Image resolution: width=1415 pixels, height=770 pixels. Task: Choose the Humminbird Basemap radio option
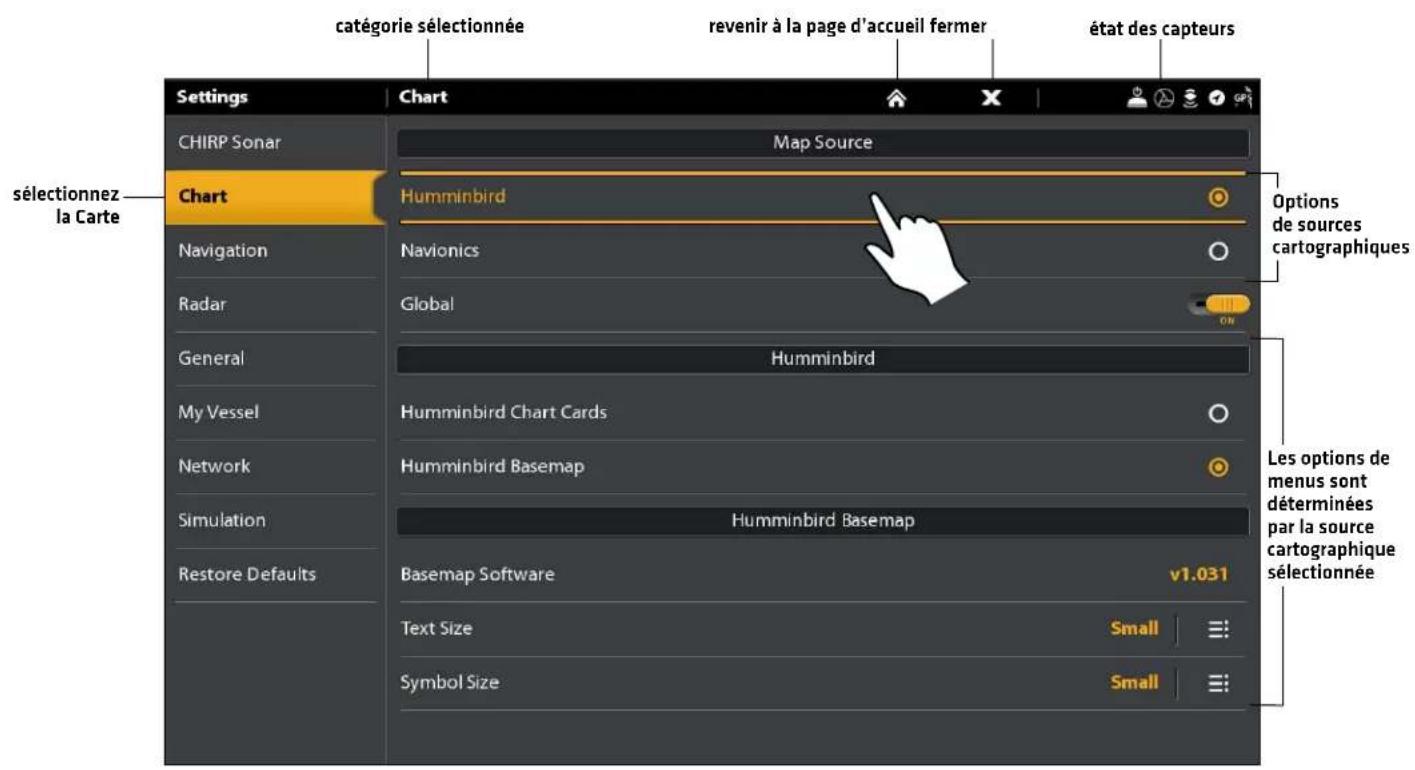1217,467
